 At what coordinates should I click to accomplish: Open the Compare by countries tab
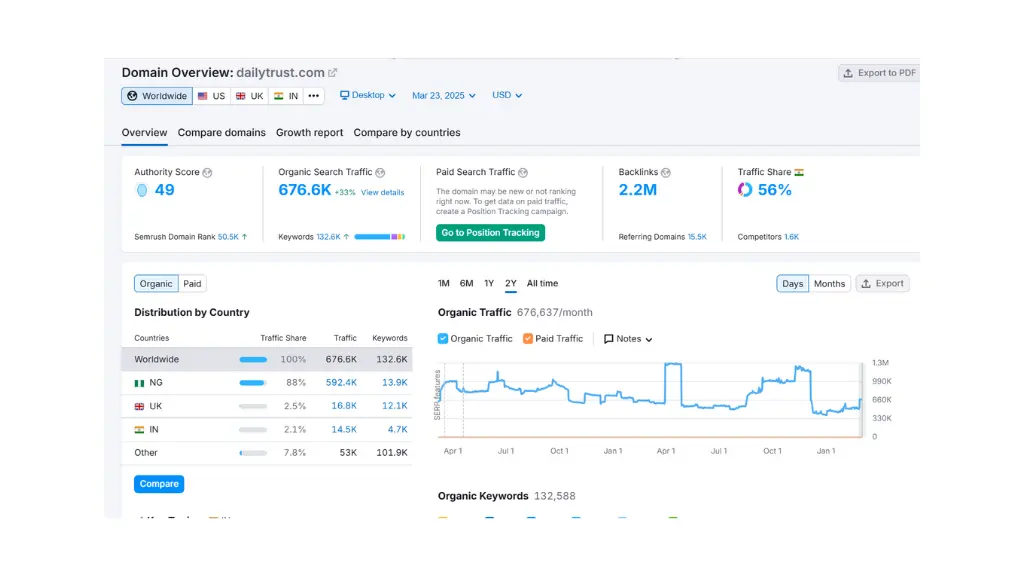[x=407, y=133]
